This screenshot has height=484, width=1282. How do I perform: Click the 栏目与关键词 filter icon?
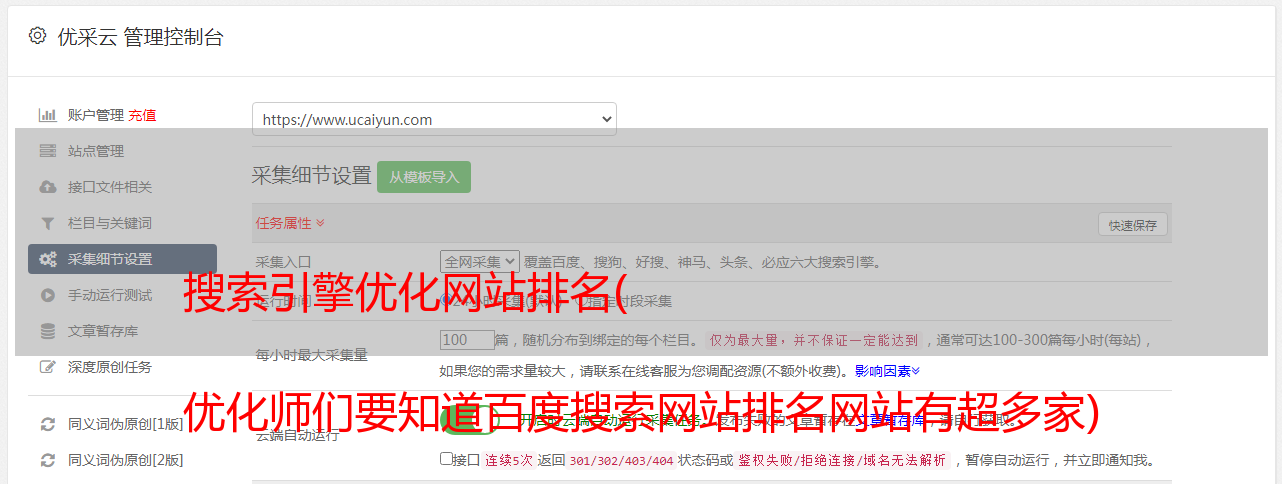pyautogui.click(x=47, y=223)
